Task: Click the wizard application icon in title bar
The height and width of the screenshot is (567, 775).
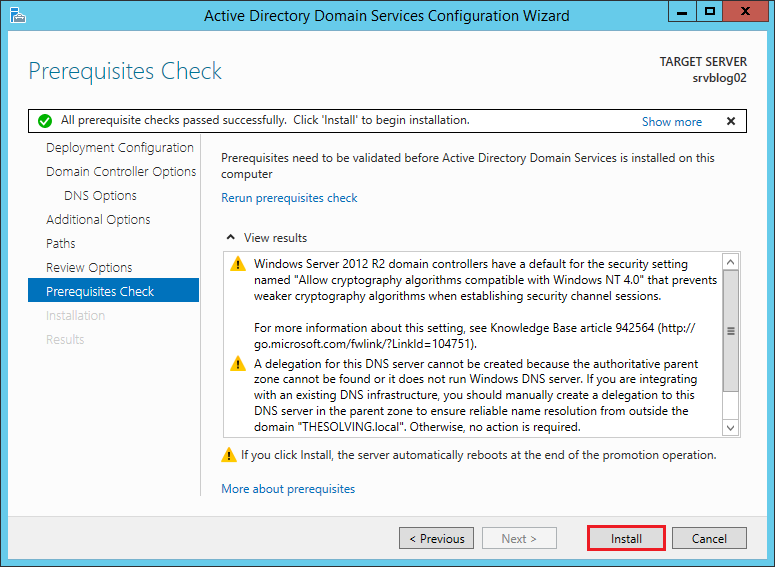Action: [18, 15]
